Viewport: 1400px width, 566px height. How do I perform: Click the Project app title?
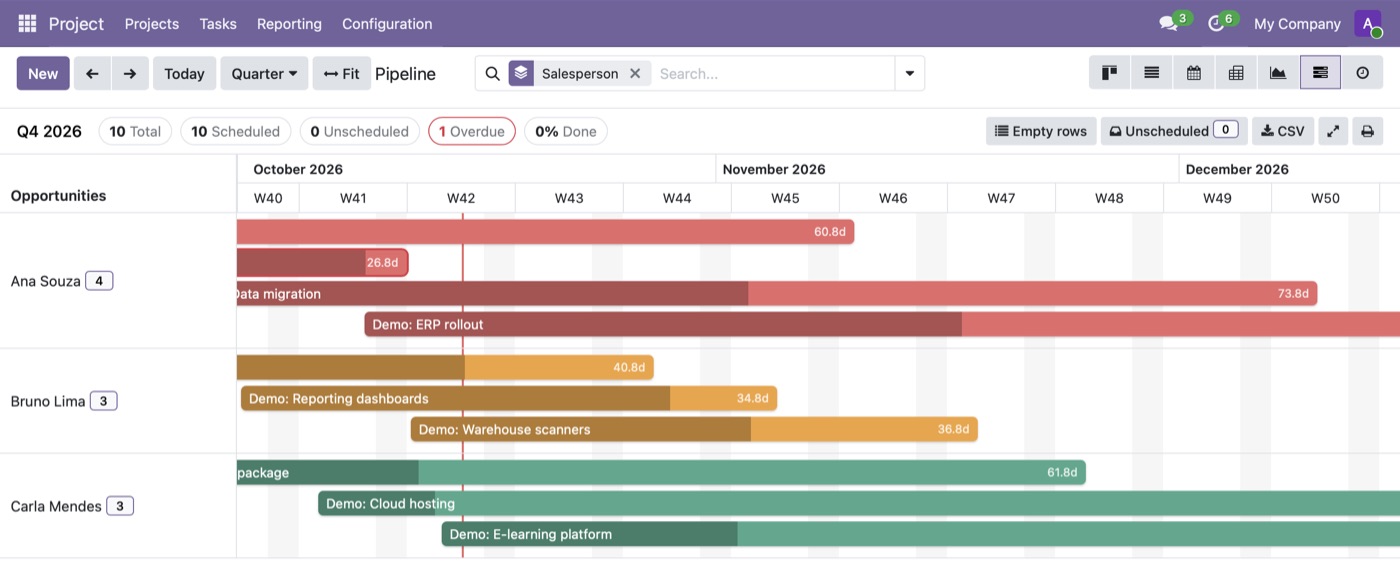point(76,23)
